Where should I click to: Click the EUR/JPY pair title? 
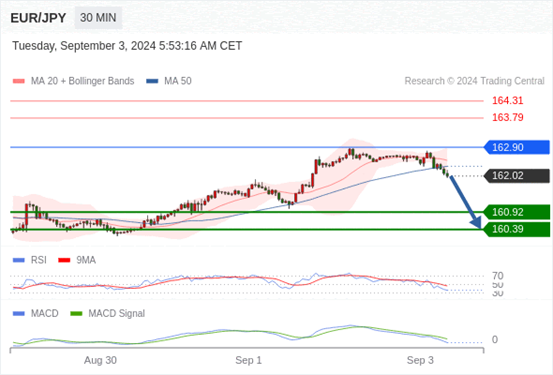click(38, 18)
